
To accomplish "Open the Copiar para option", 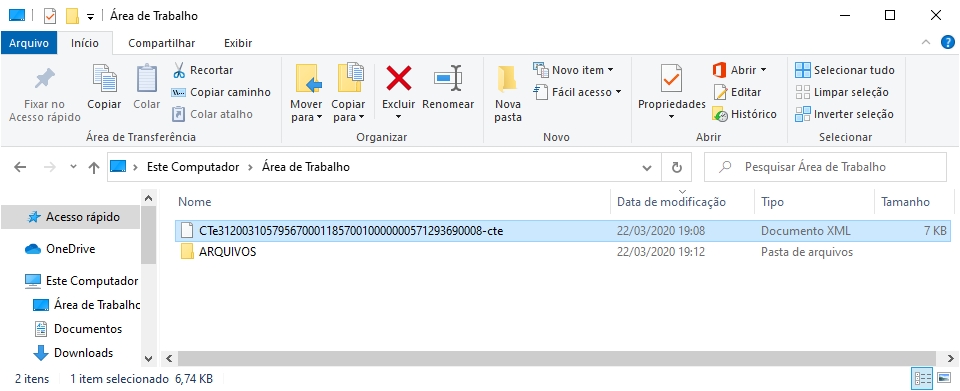I will tap(349, 93).
